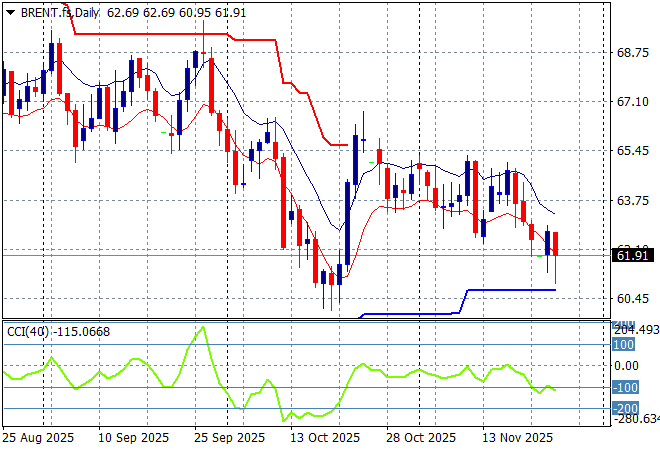
Task: Click the 60.45 price scale label
Action: coord(633,298)
